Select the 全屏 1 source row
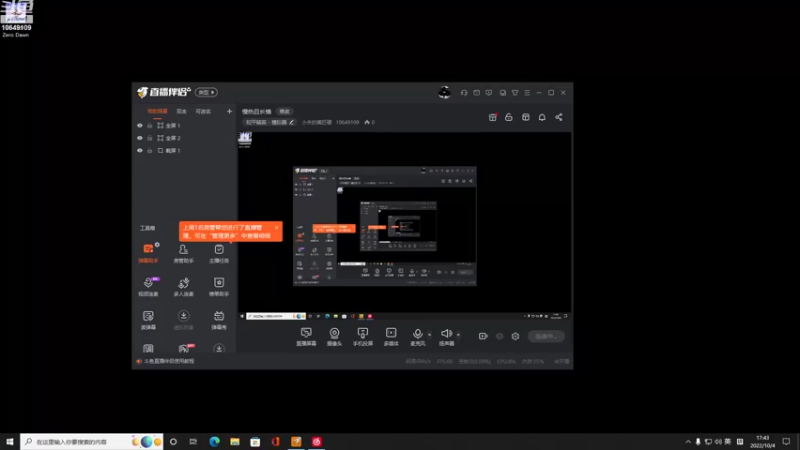Image resolution: width=800 pixels, height=450 pixels. (184, 126)
